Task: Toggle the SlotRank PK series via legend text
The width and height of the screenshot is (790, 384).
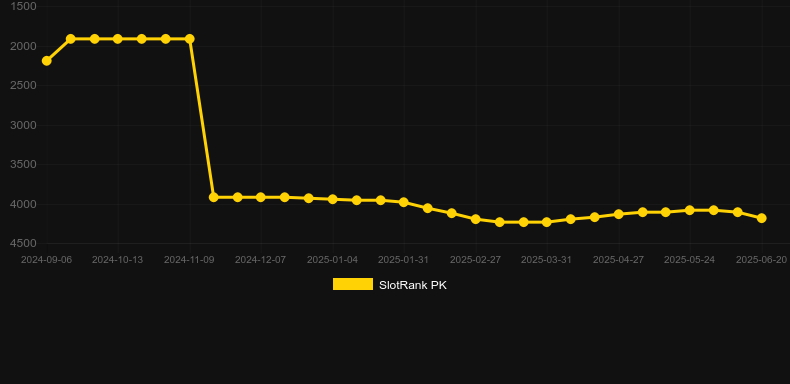Action: pos(413,285)
